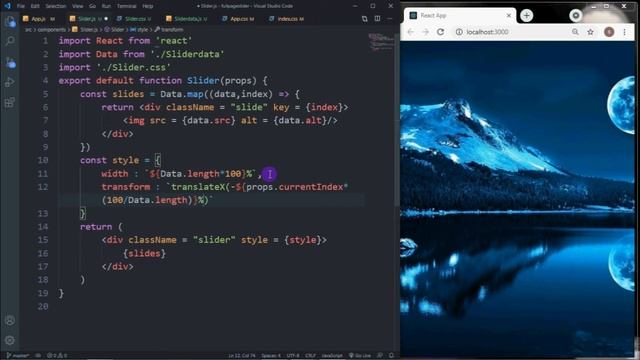Click 'UTF-8' encoding in status bar
640x360 pixels.
tap(293, 356)
